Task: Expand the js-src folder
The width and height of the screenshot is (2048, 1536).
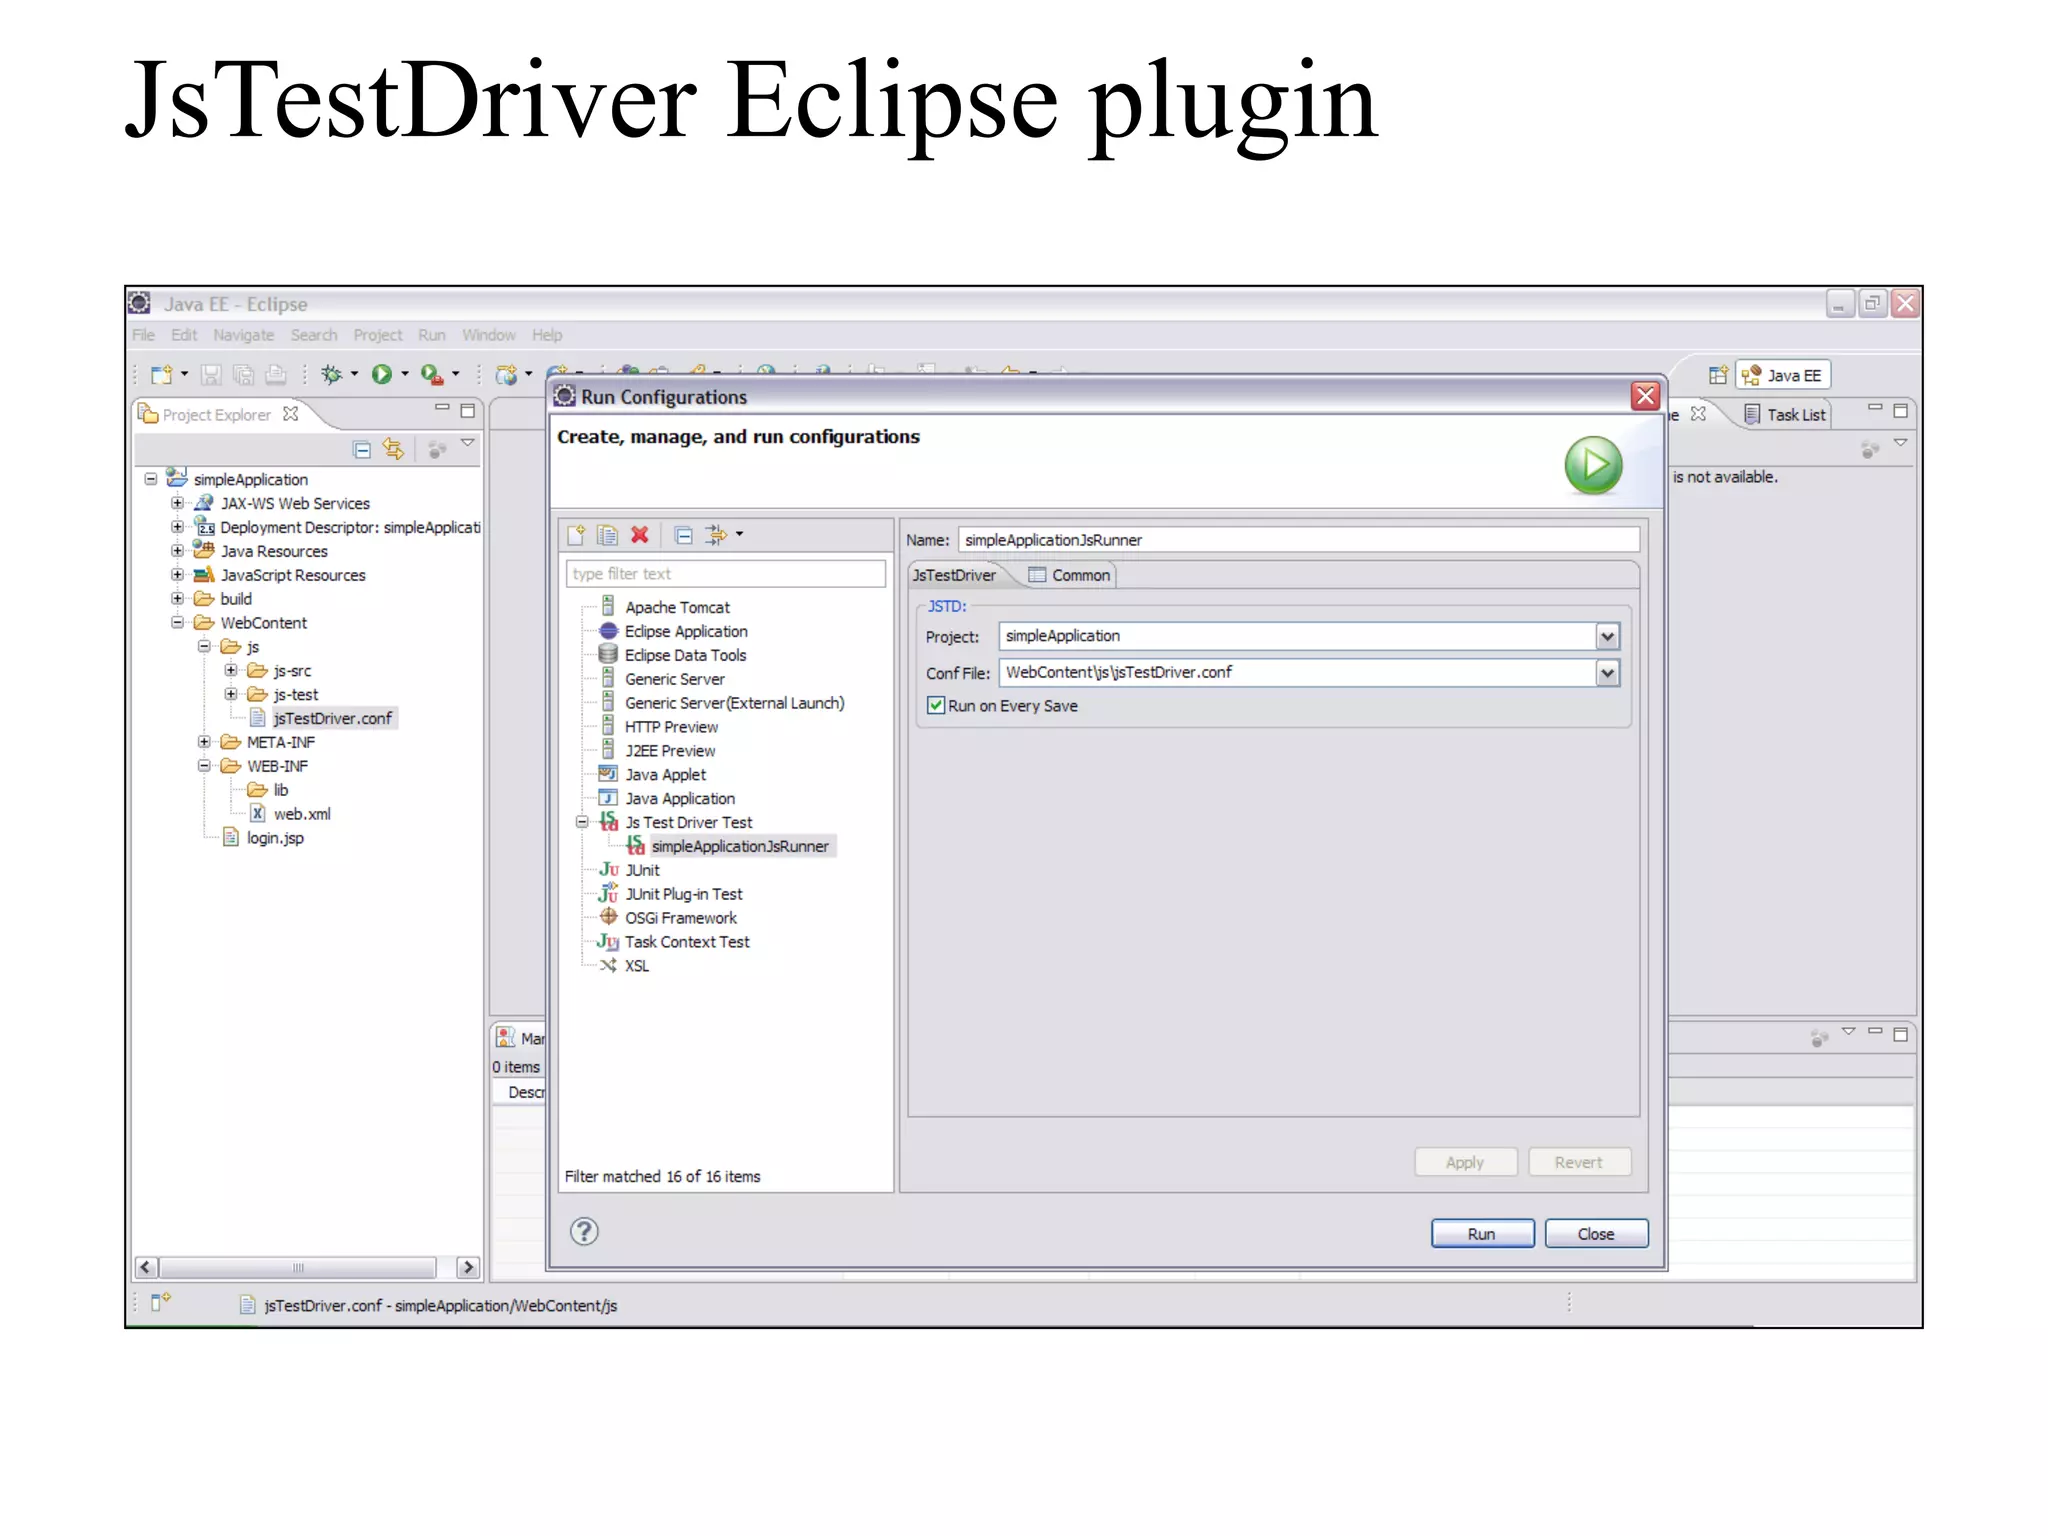Action: (231, 670)
